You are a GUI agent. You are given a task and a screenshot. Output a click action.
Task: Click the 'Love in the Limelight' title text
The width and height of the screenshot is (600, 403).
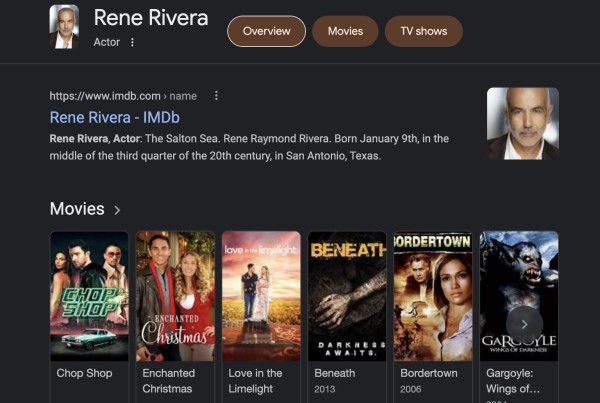[255, 381]
